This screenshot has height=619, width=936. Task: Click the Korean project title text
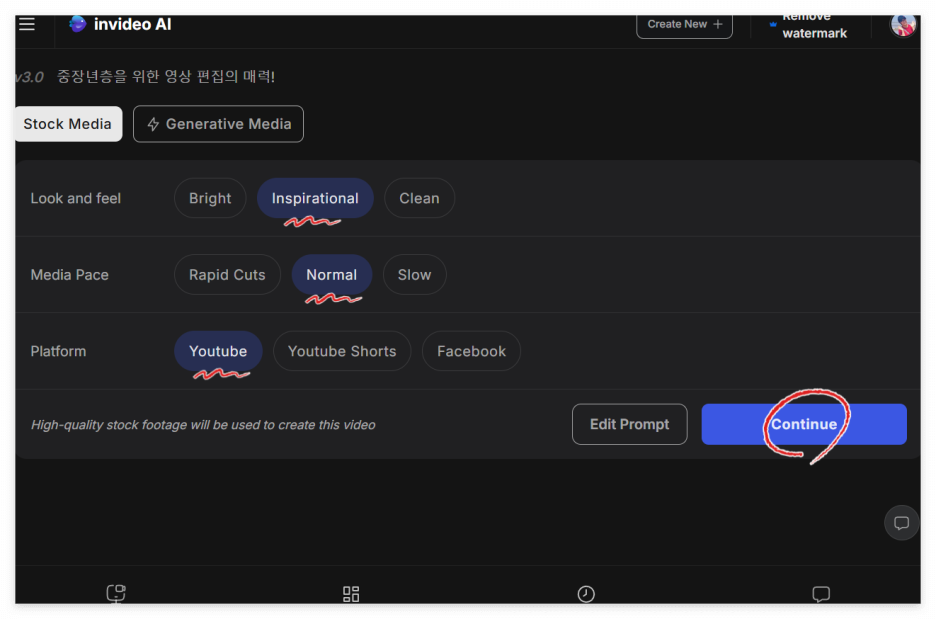(165, 76)
